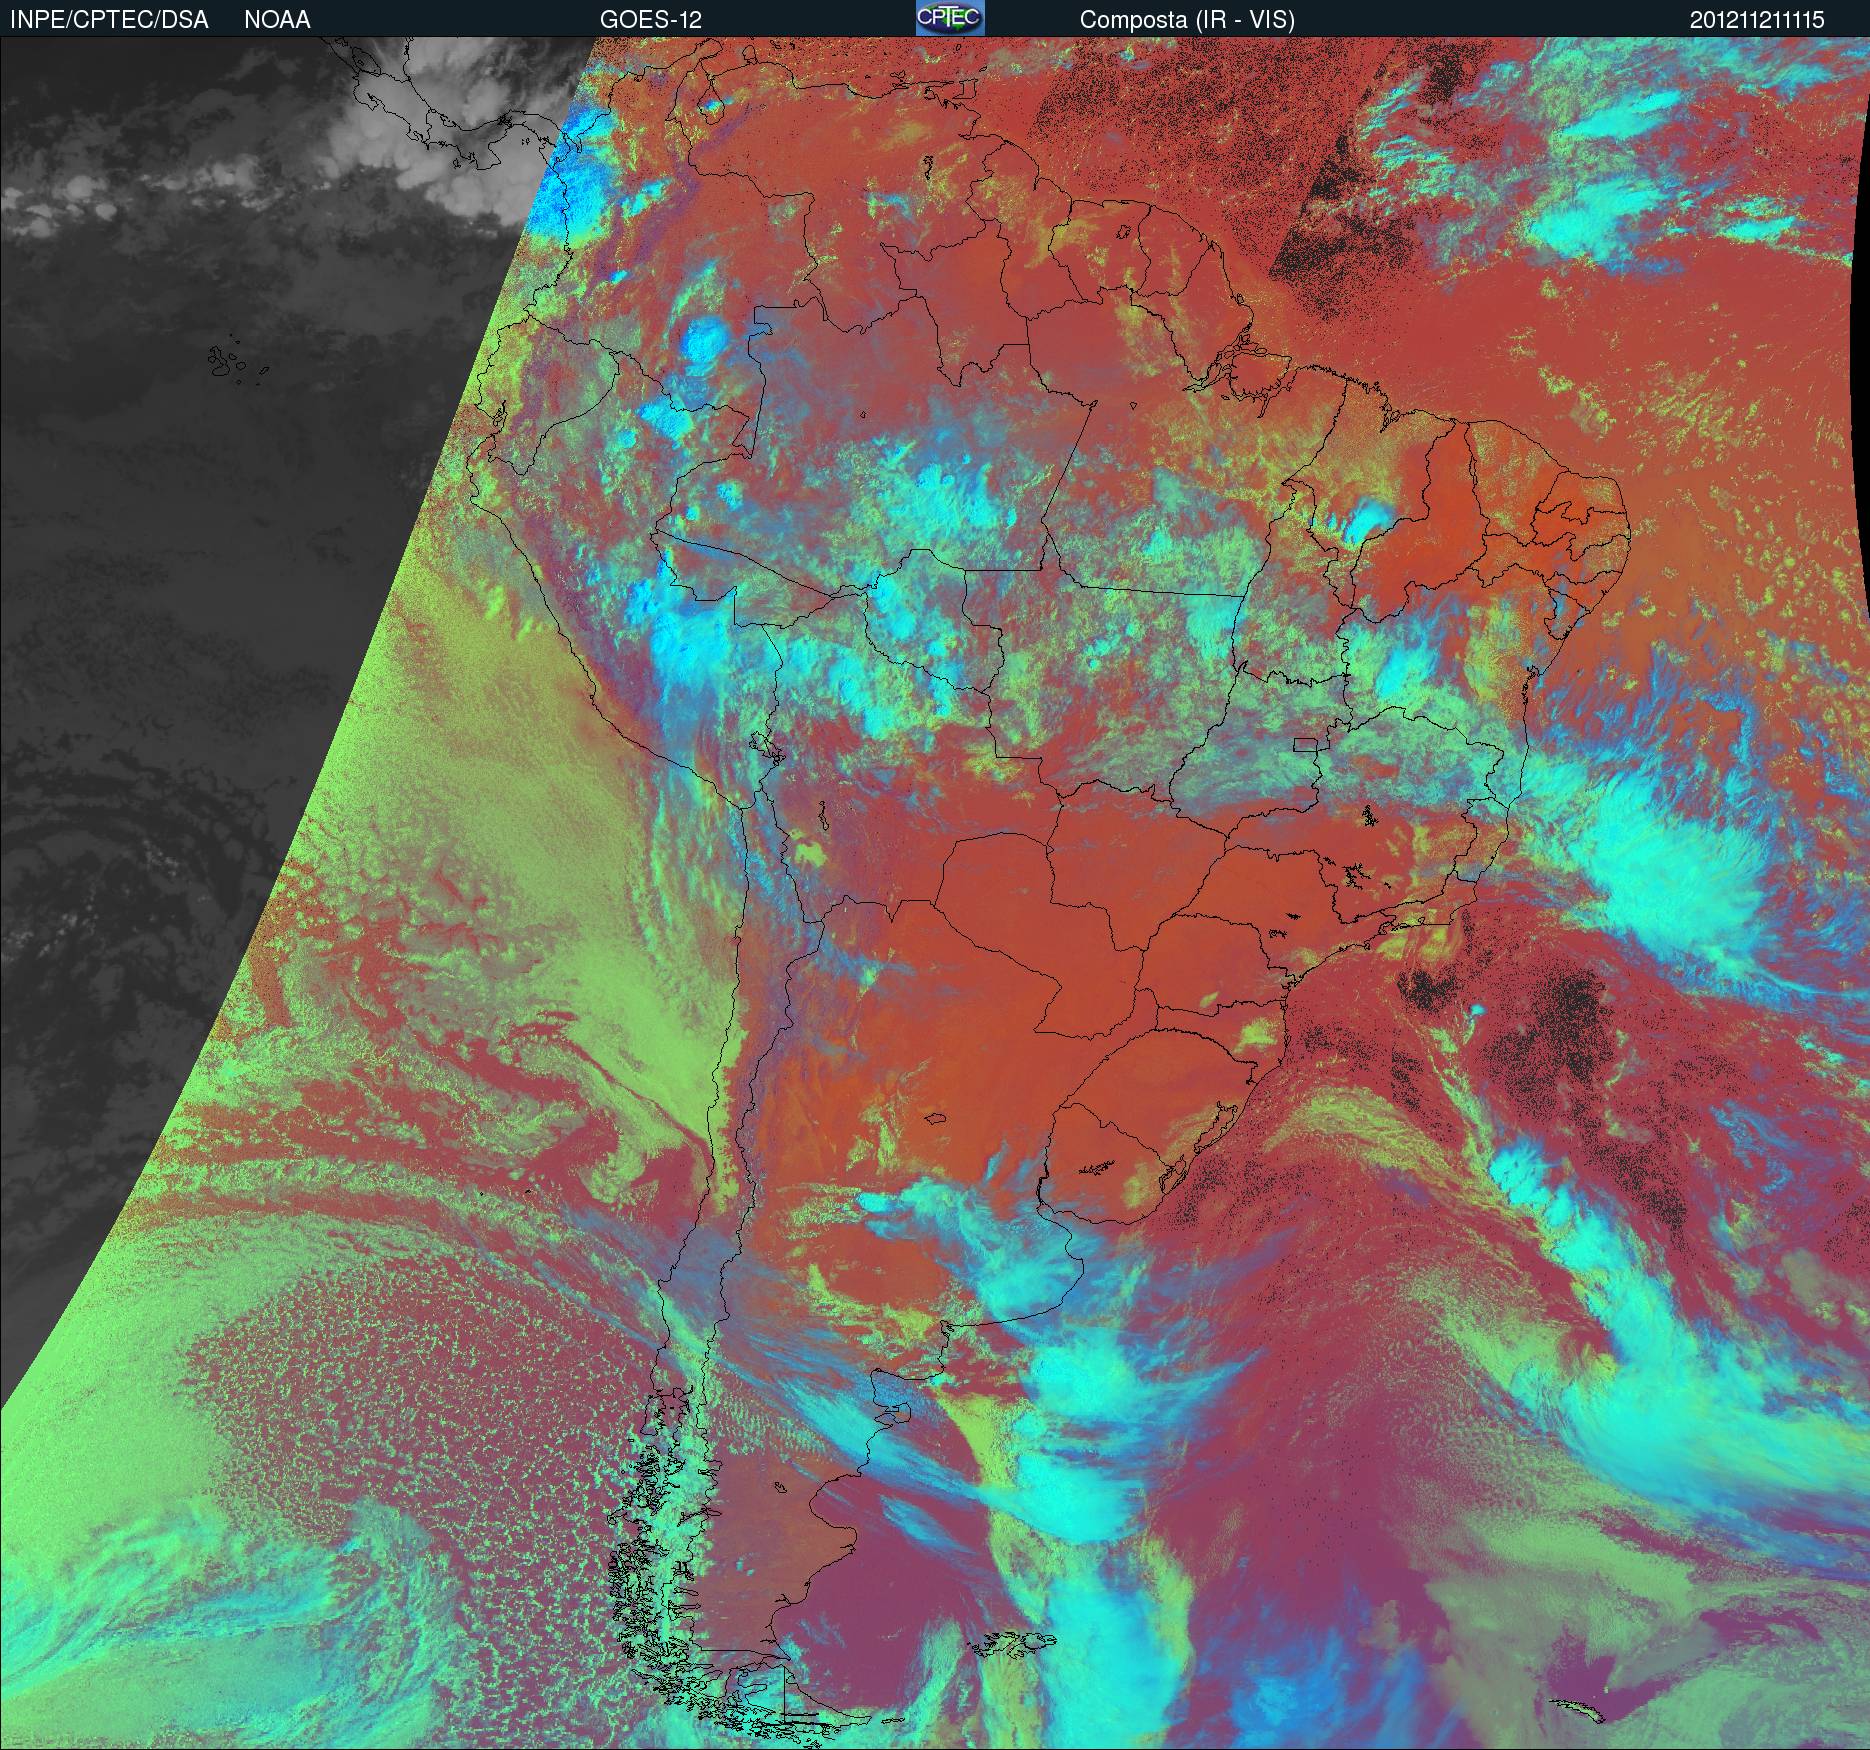
Task: Click the 201211211115 timestamp
Action: [x=1757, y=20]
